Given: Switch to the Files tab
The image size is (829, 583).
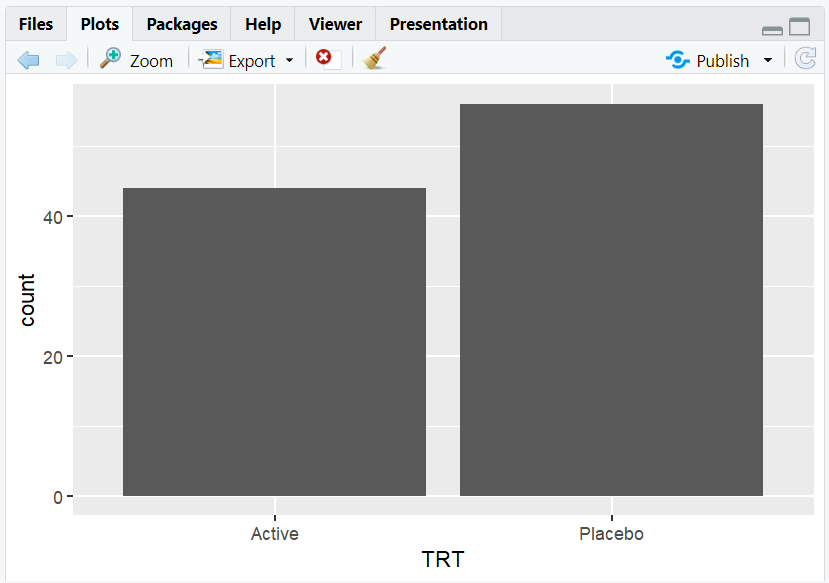Looking at the screenshot, I should click(x=36, y=24).
